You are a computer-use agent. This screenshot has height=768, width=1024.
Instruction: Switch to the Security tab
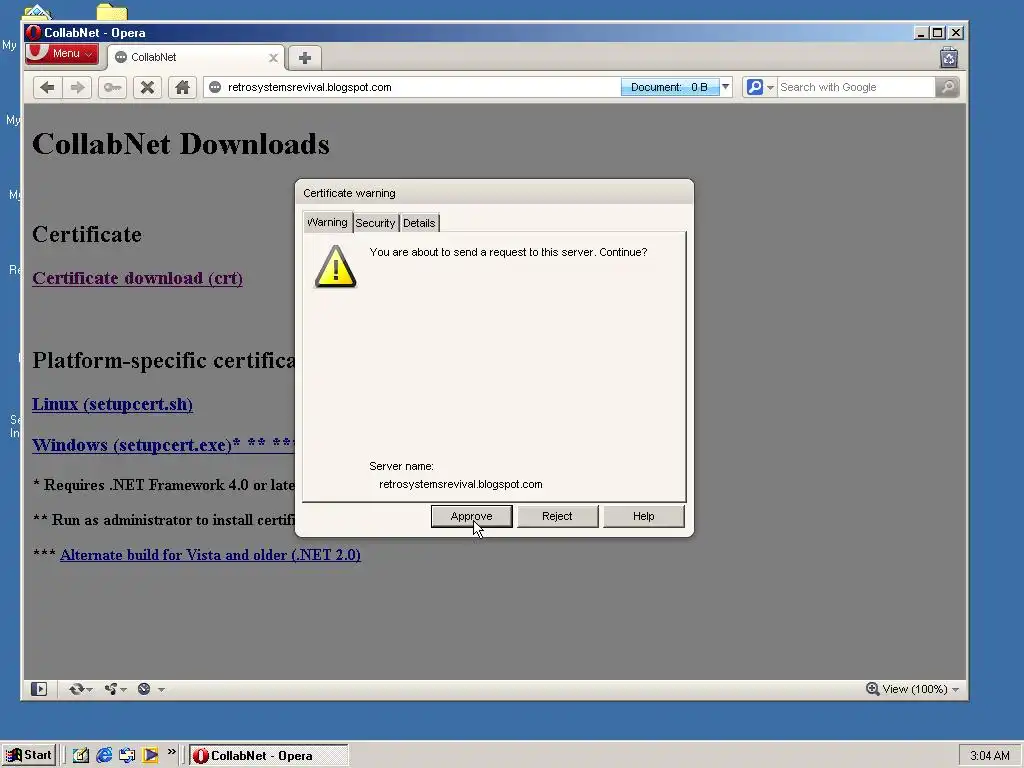376,223
